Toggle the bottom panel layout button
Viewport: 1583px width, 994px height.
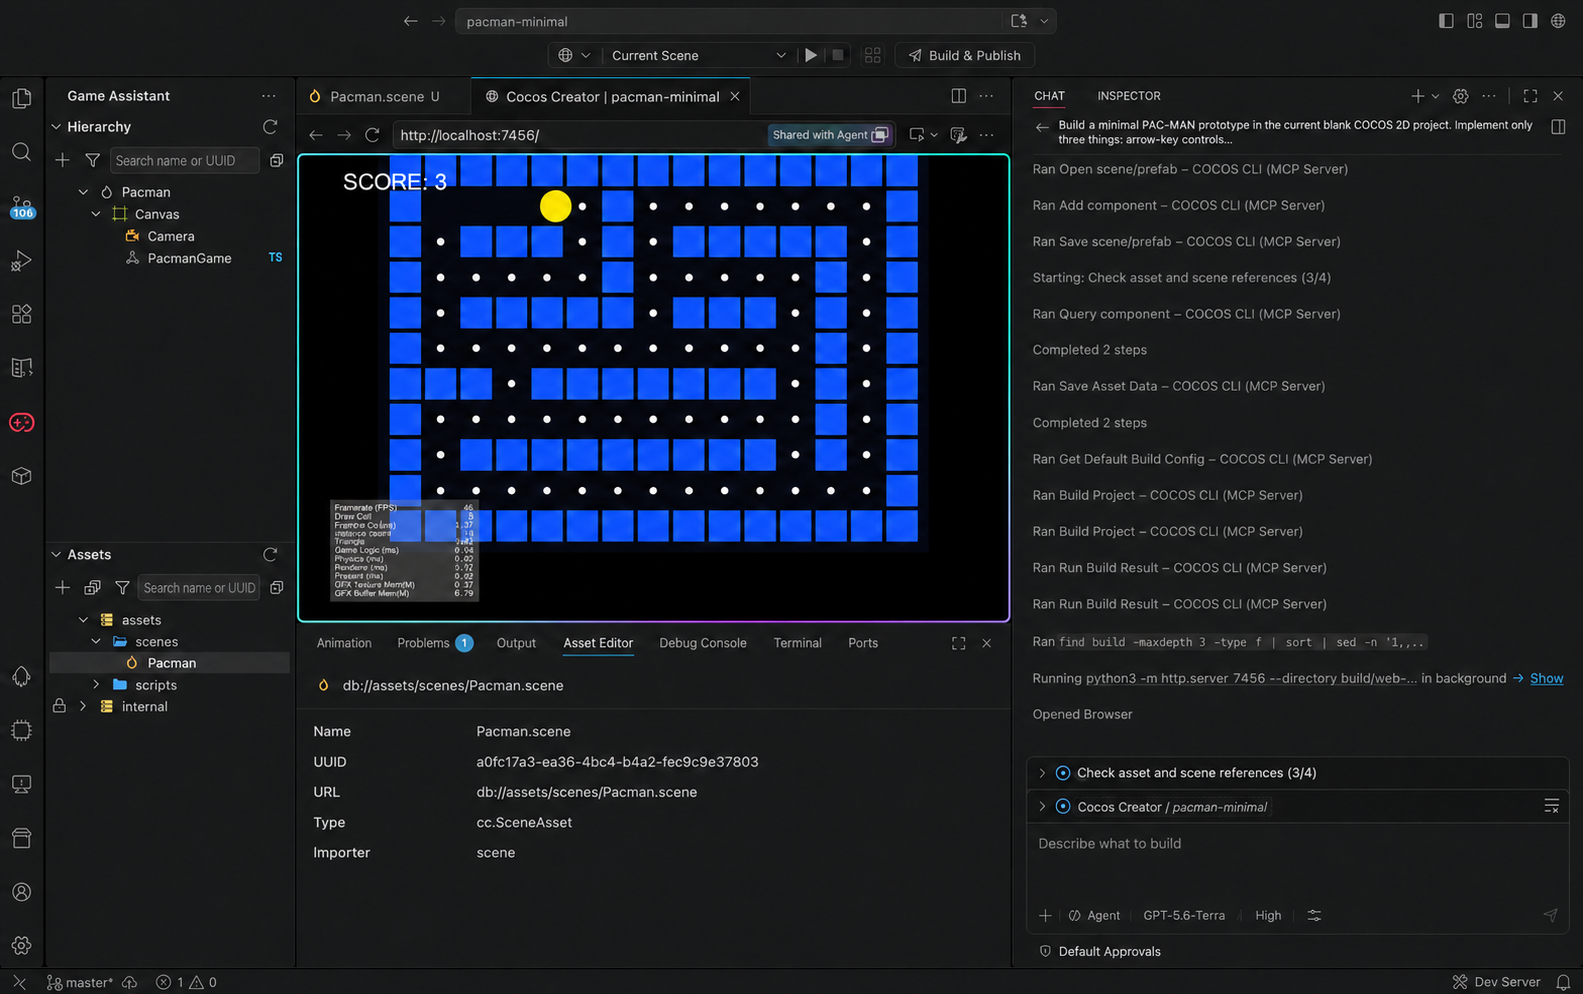click(1502, 21)
